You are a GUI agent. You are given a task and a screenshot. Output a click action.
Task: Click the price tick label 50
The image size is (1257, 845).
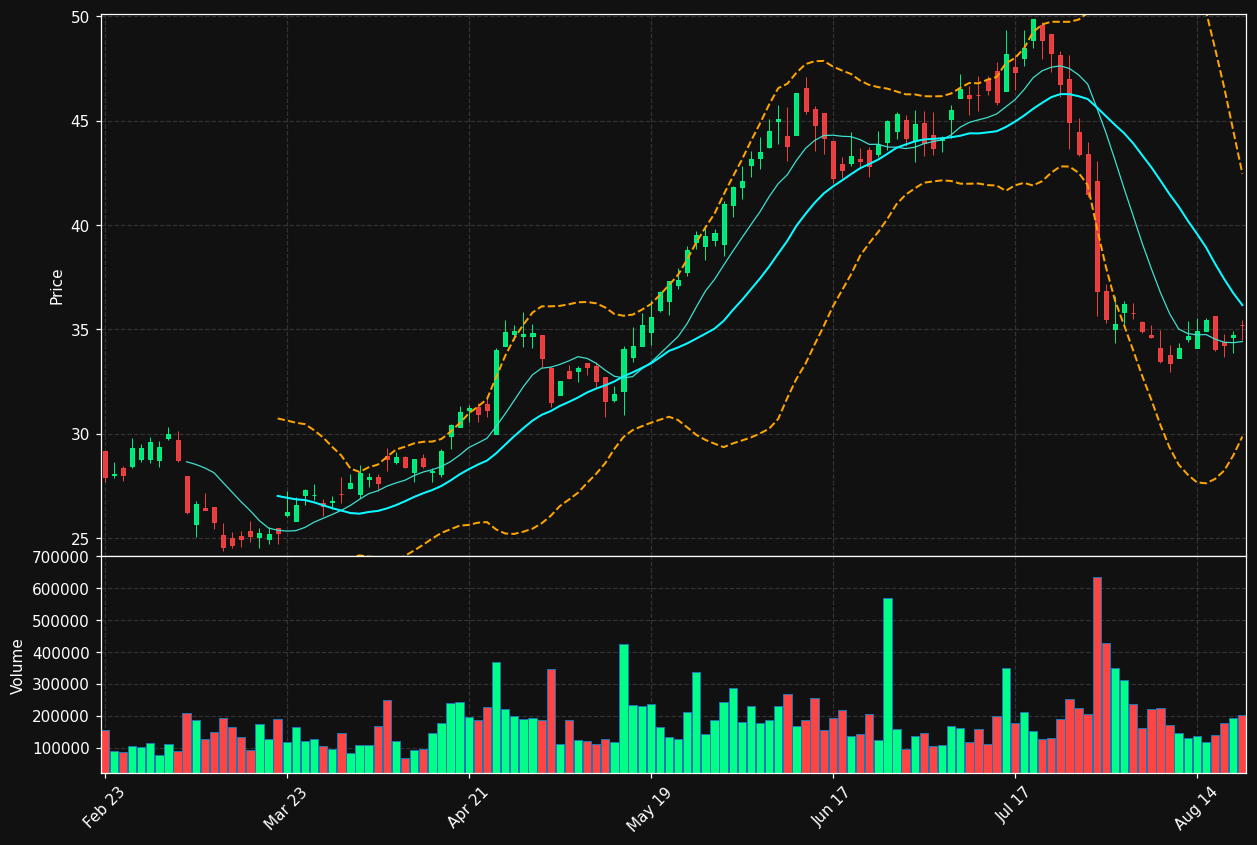point(80,18)
